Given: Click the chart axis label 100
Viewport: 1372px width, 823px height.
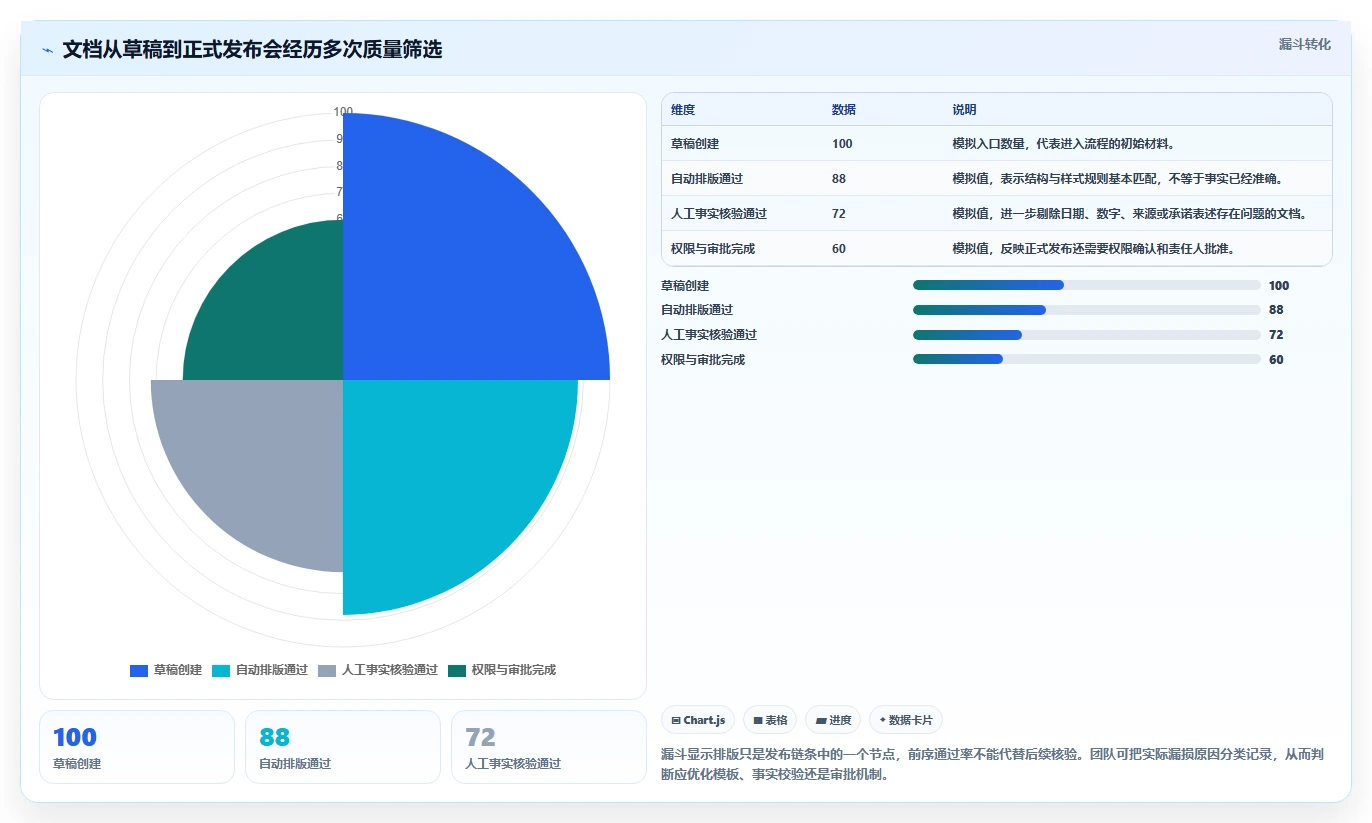Looking at the screenshot, I should (343, 112).
